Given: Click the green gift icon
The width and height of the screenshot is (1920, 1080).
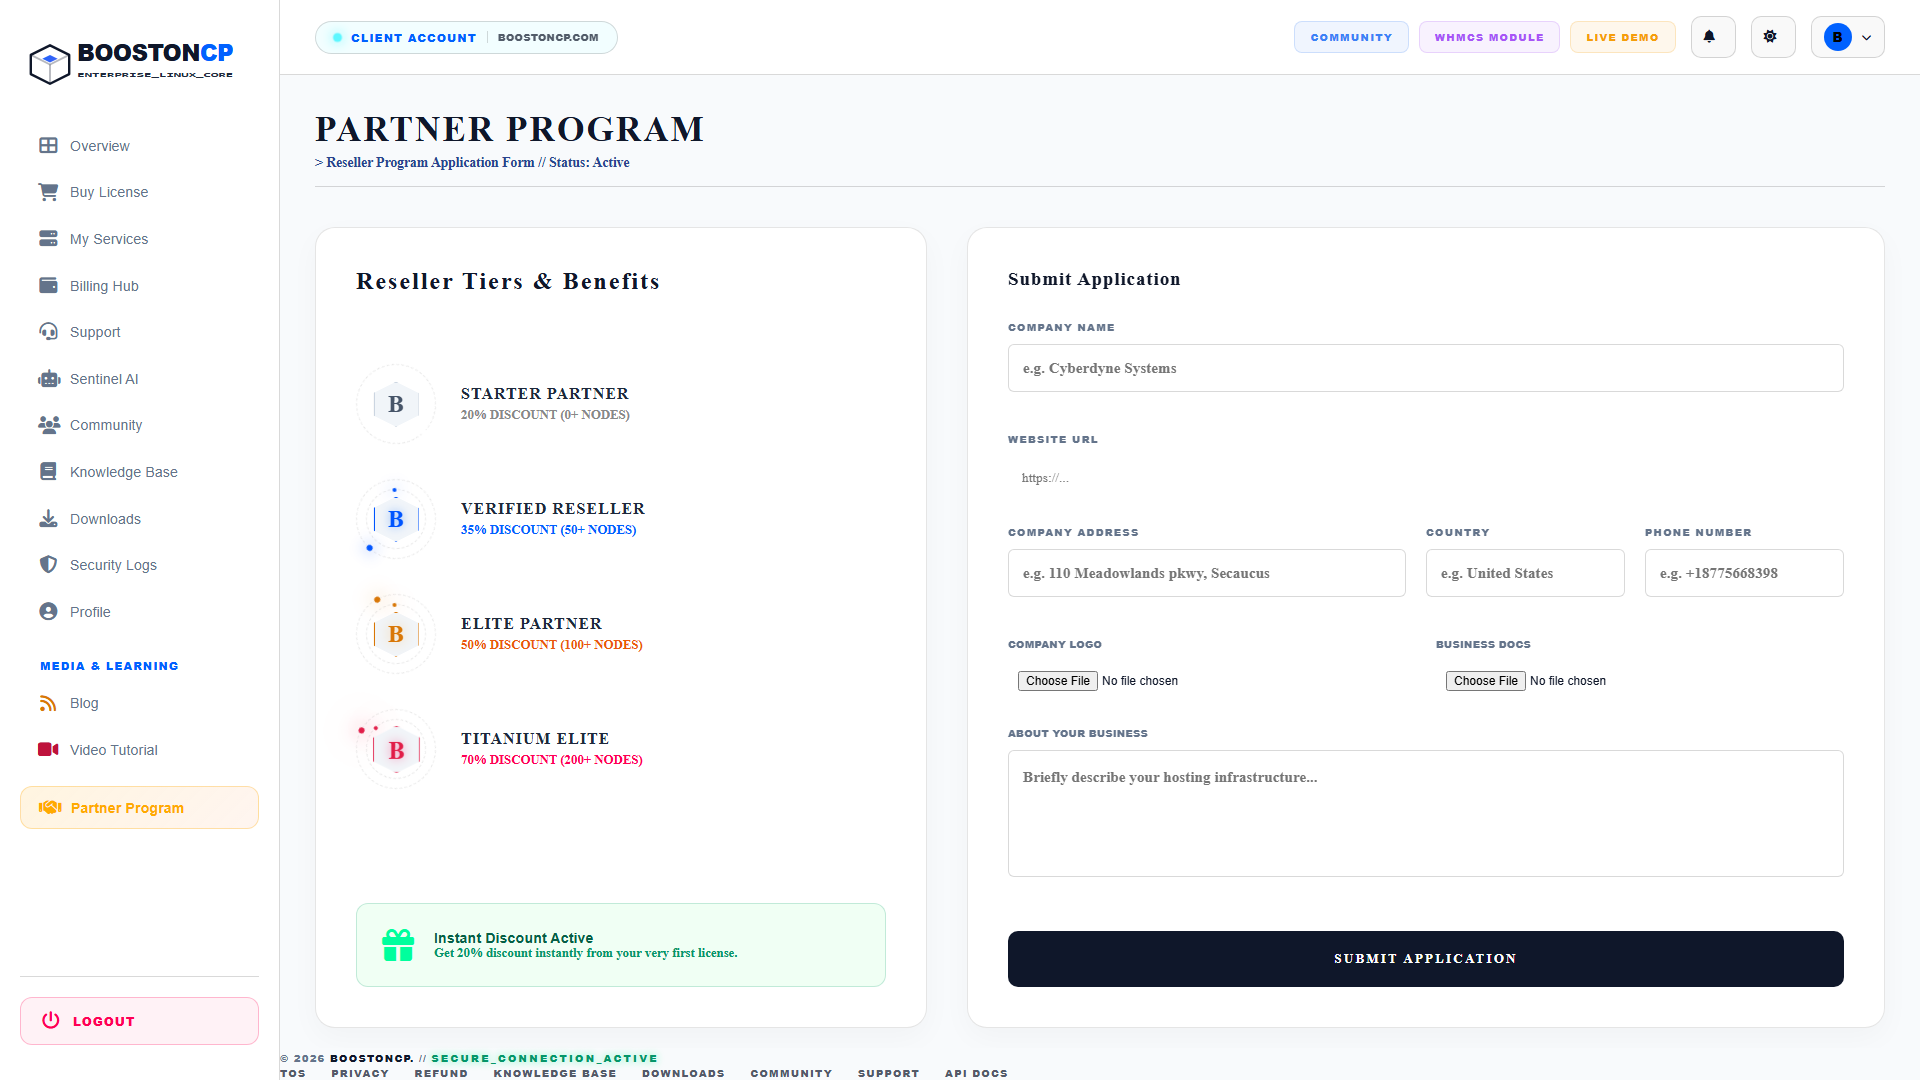Looking at the screenshot, I should (x=398, y=945).
